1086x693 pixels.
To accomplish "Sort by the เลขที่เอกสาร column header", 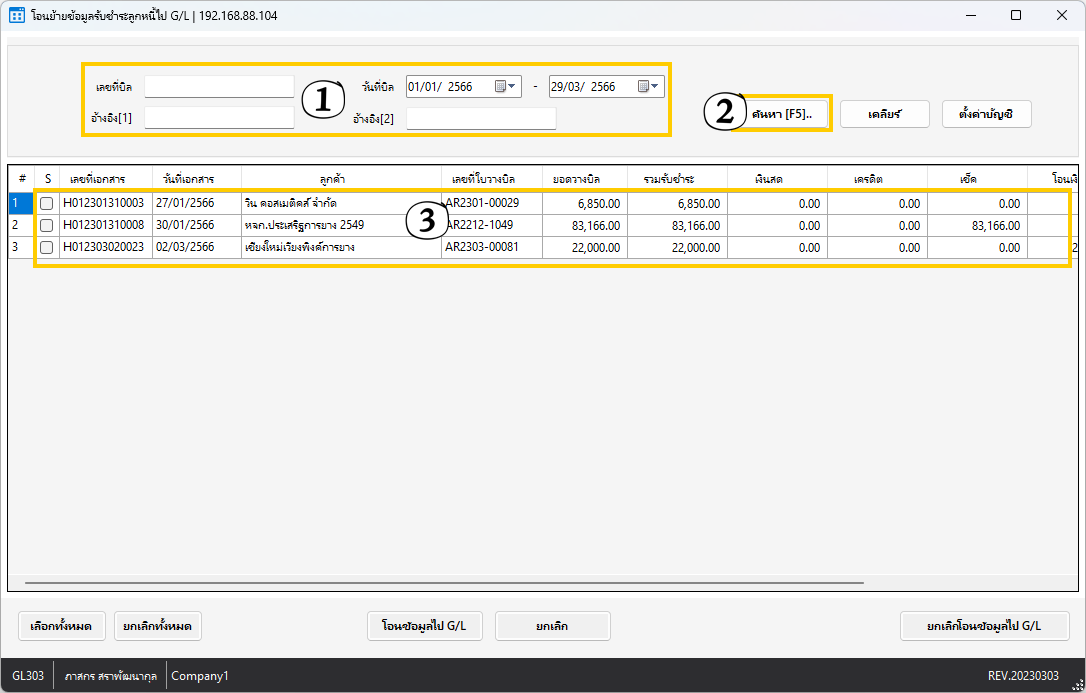I will tap(105, 179).
